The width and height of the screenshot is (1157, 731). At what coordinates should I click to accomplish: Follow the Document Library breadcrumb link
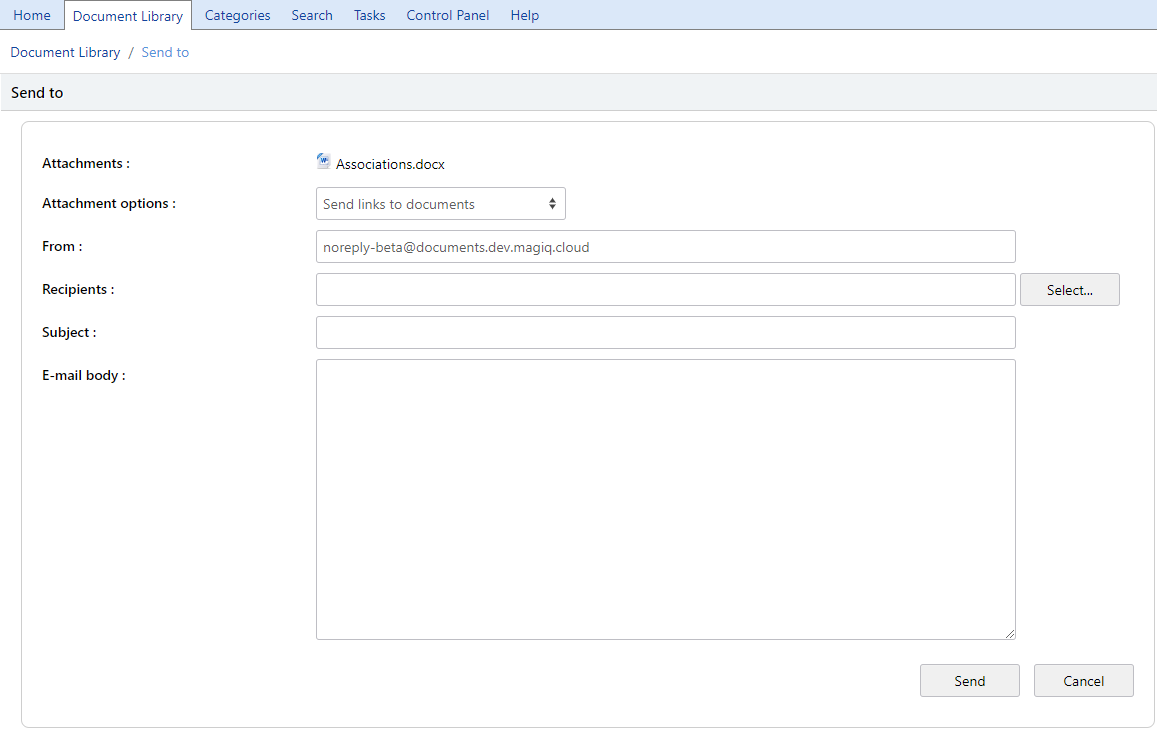point(65,52)
